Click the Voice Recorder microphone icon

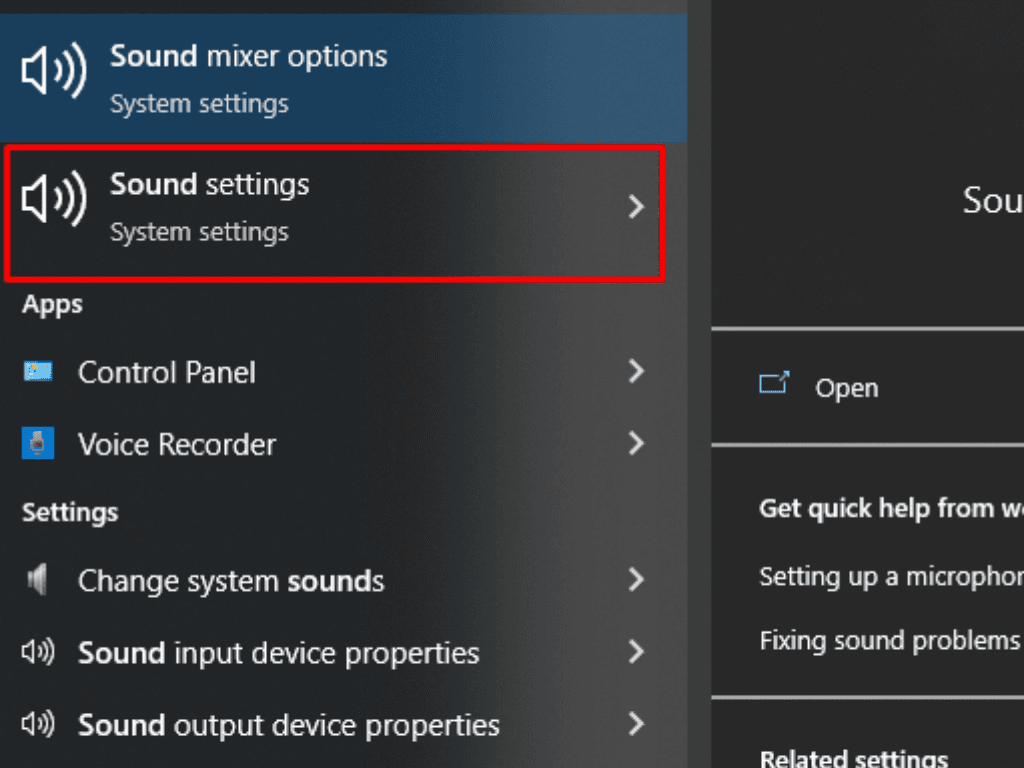point(38,444)
